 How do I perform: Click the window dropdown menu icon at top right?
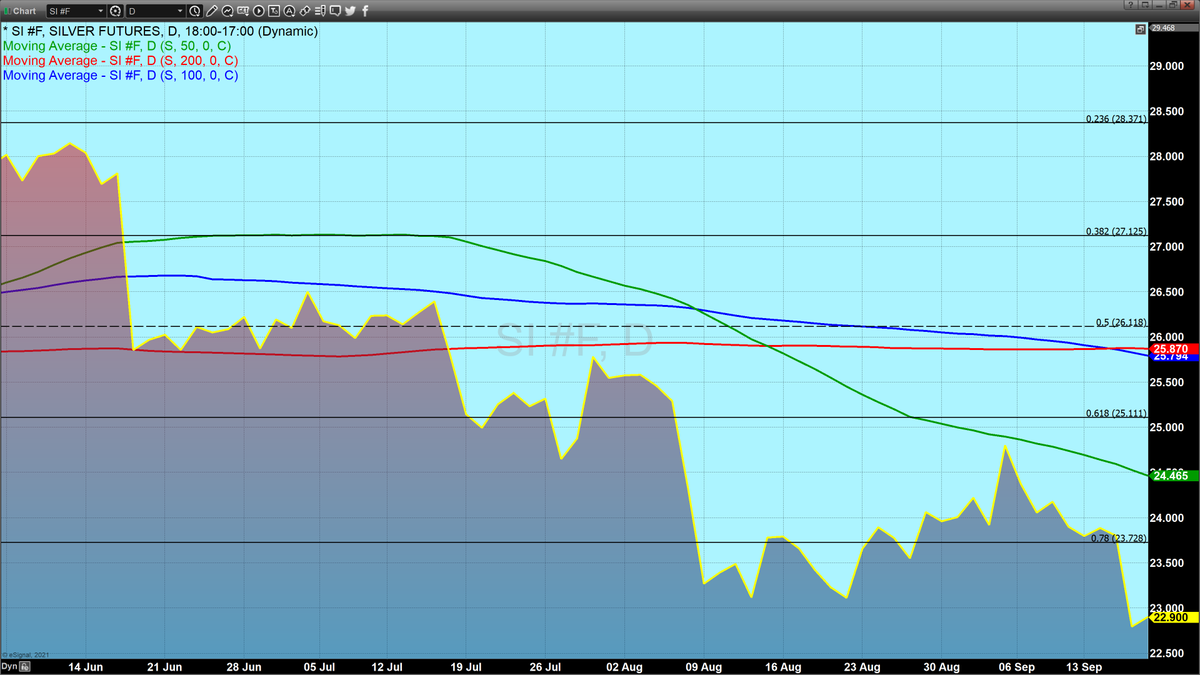[x=1145, y=4]
